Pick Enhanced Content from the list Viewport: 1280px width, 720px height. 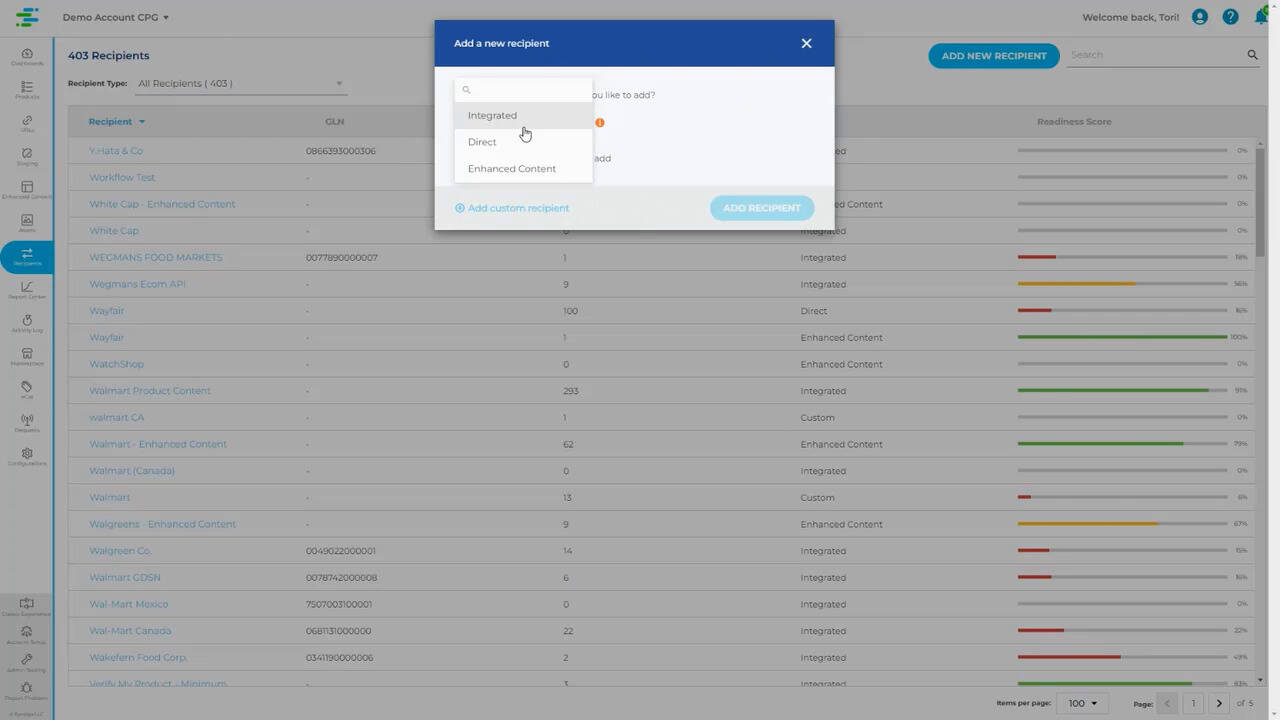(x=511, y=169)
